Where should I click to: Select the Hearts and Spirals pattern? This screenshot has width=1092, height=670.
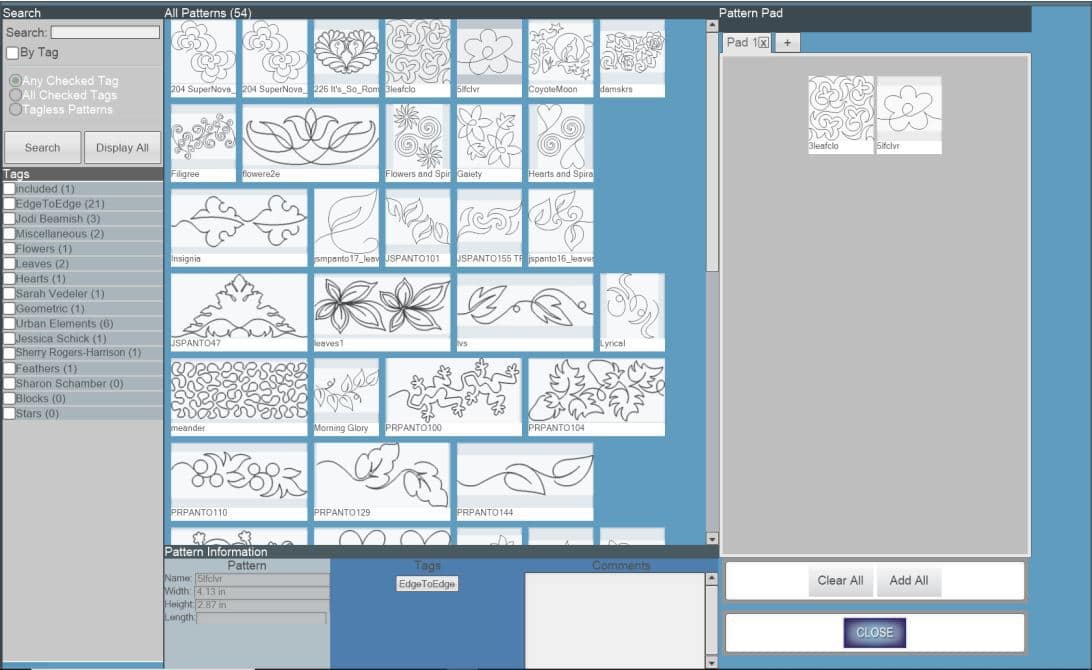click(560, 137)
